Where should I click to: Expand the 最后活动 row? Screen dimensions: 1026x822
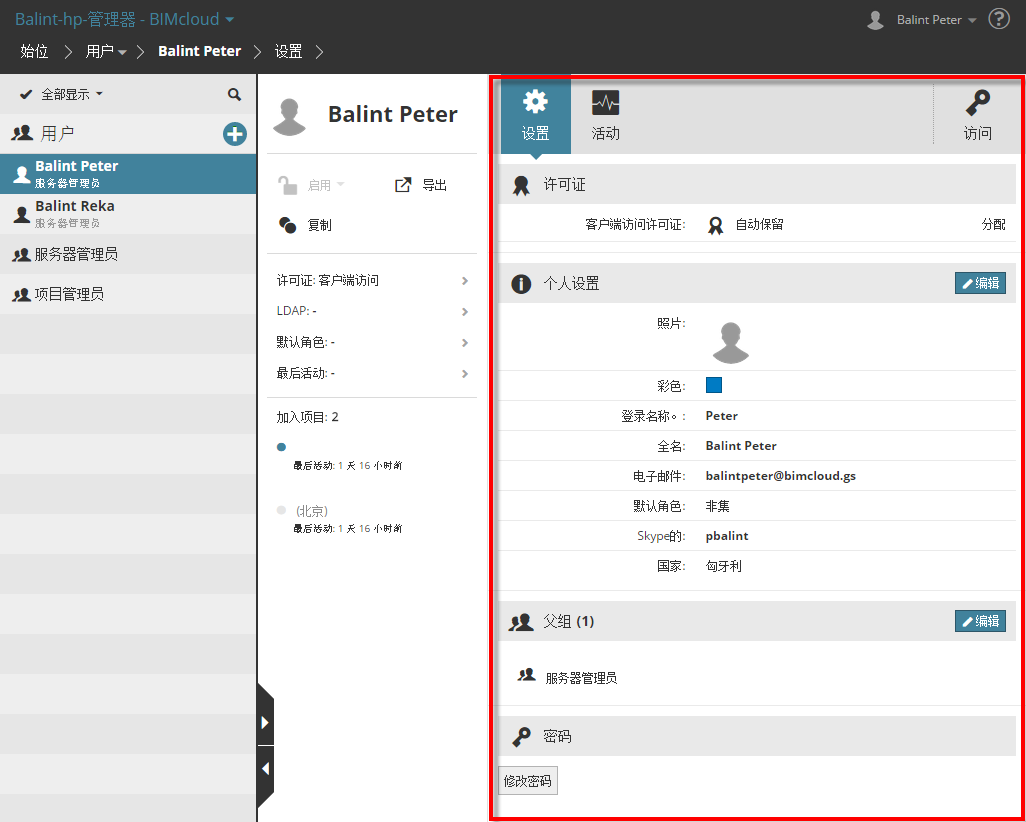pyautogui.click(x=372, y=374)
